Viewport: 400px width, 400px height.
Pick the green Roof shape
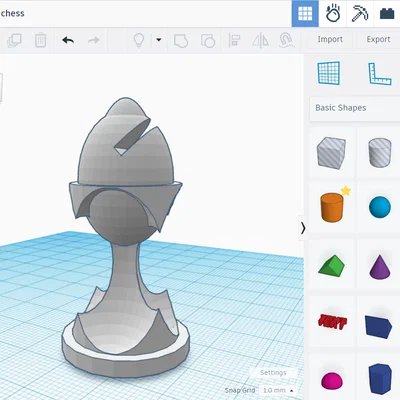pyautogui.click(x=331, y=266)
